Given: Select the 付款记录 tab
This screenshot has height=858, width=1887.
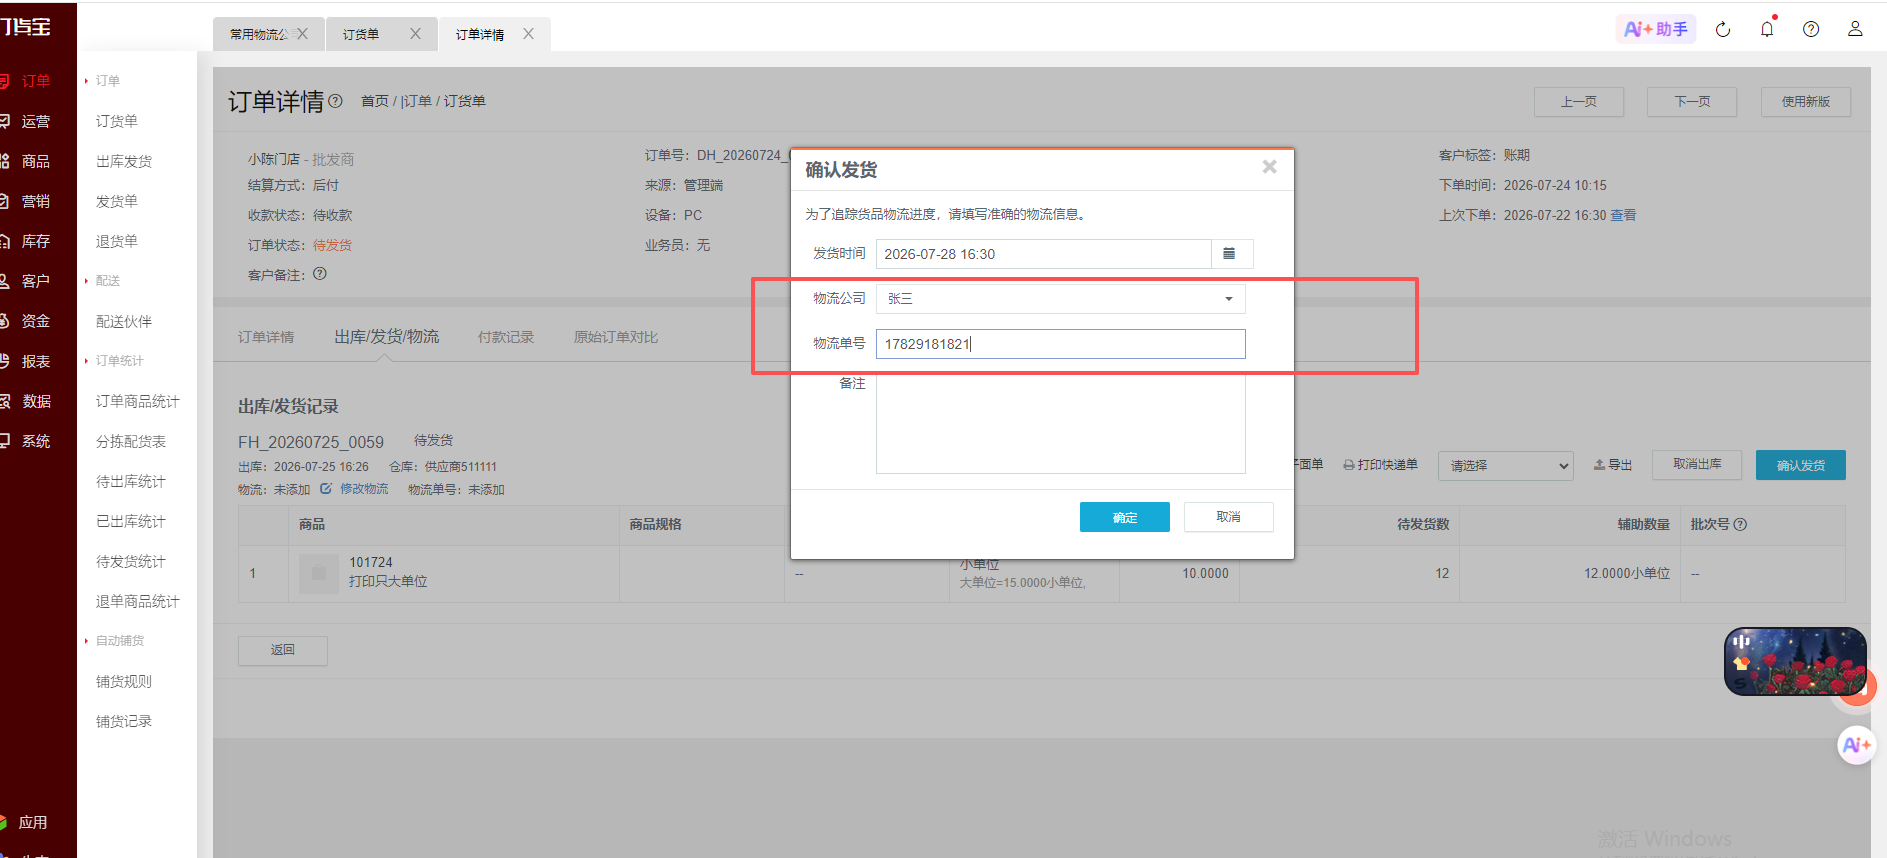Looking at the screenshot, I should point(506,337).
